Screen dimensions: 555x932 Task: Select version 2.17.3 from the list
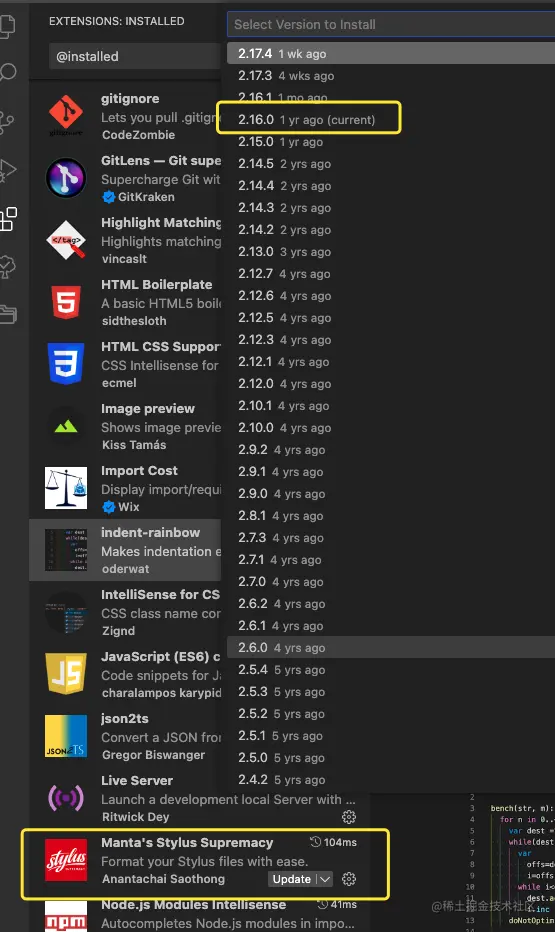coord(391,75)
